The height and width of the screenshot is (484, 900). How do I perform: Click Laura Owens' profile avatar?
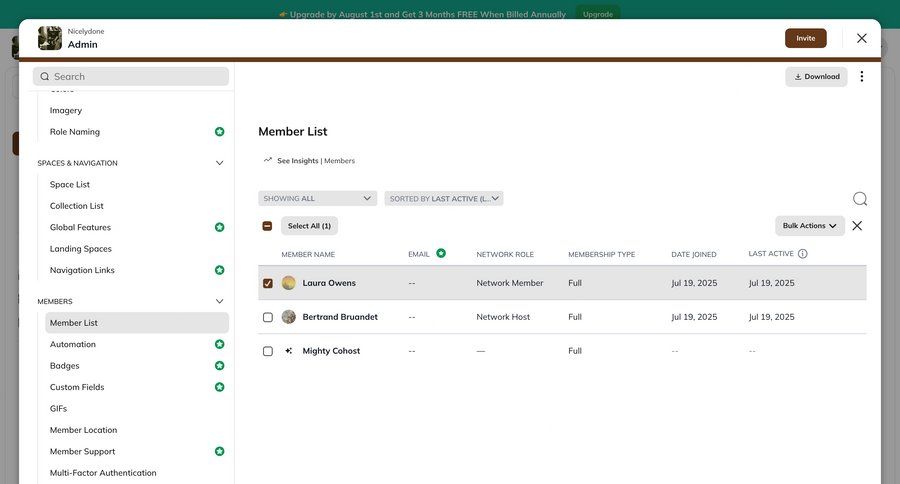pyautogui.click(x=289, y=283)
